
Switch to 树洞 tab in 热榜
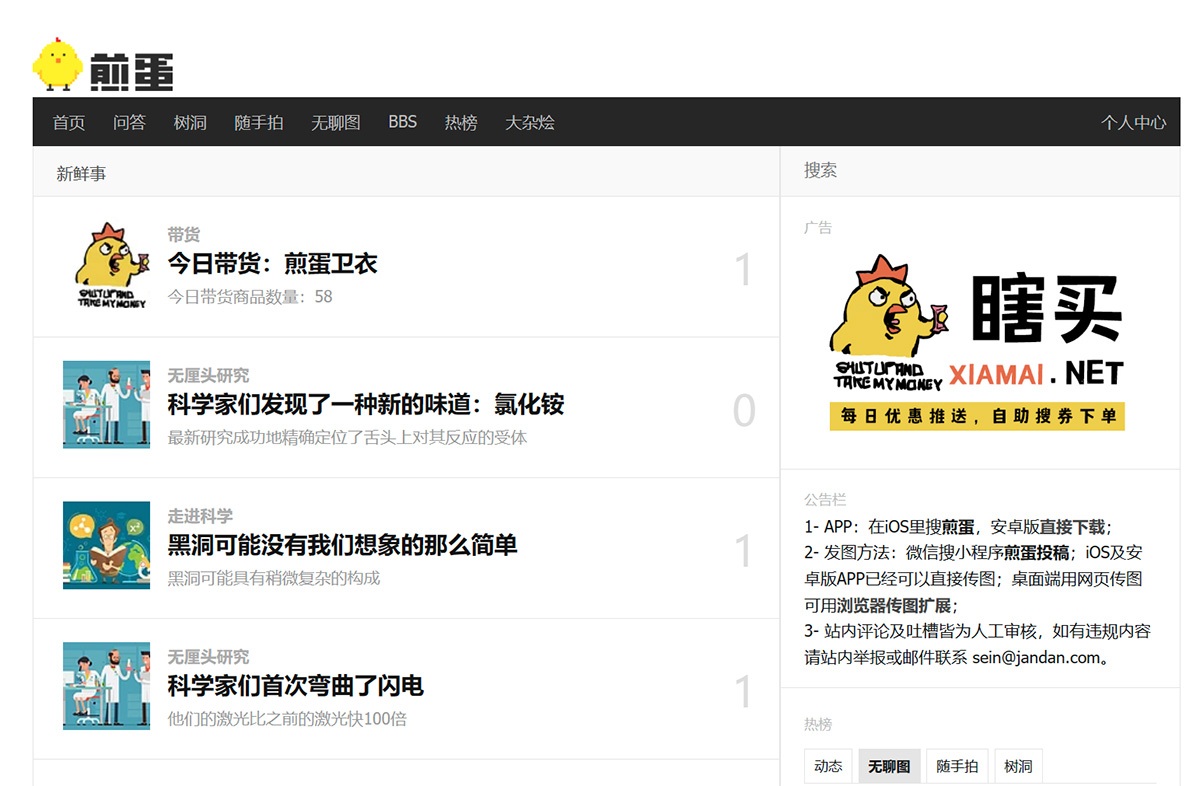pos(1018,766)
